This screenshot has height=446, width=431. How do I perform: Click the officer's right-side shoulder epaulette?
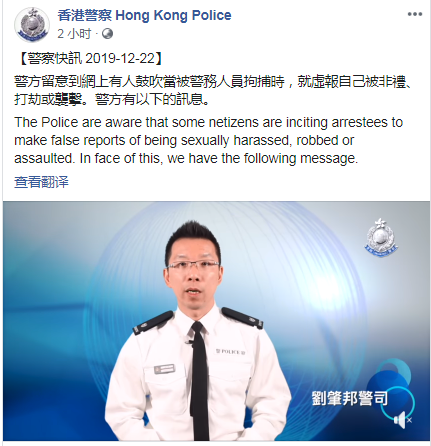pos(242,318)
